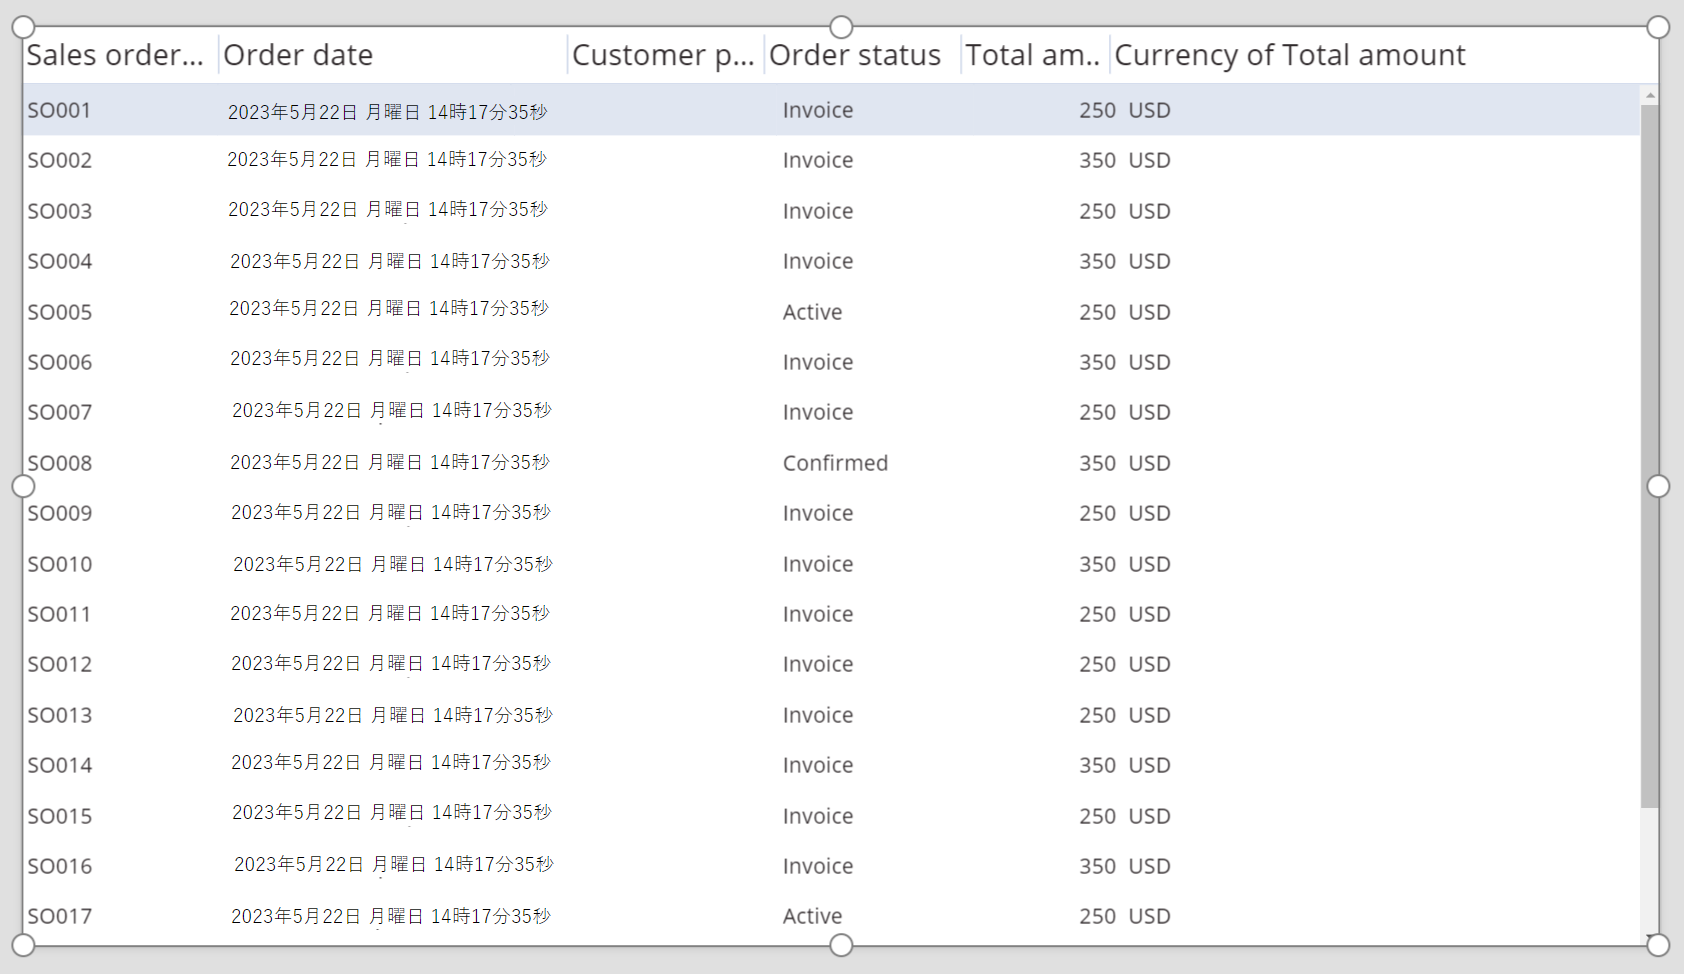The width and height of the screenshot is (1684, 974).
Task: Click the order date in SO009 row
Action: (391, 512)
